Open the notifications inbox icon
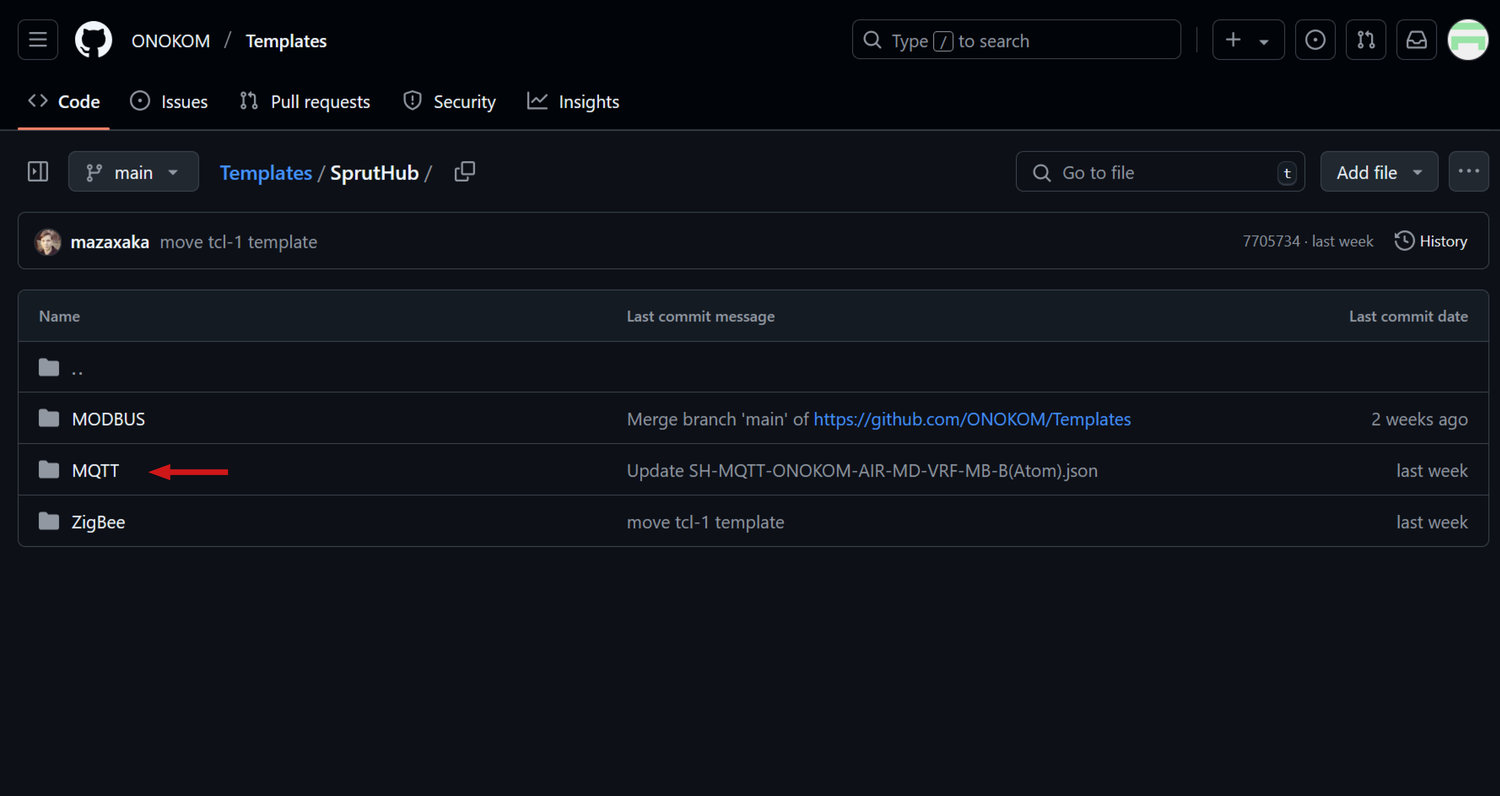The width and height of the screenshot is (1500, 796). click(1416, 40)
